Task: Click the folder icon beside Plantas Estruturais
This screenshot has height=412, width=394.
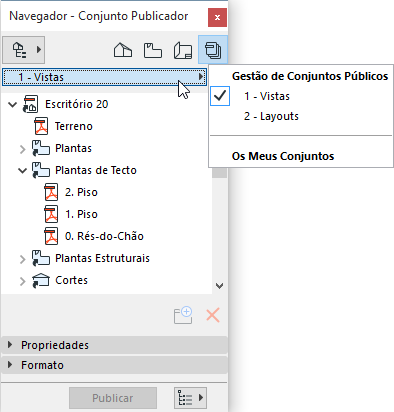Action: click(x=41, y=258)
